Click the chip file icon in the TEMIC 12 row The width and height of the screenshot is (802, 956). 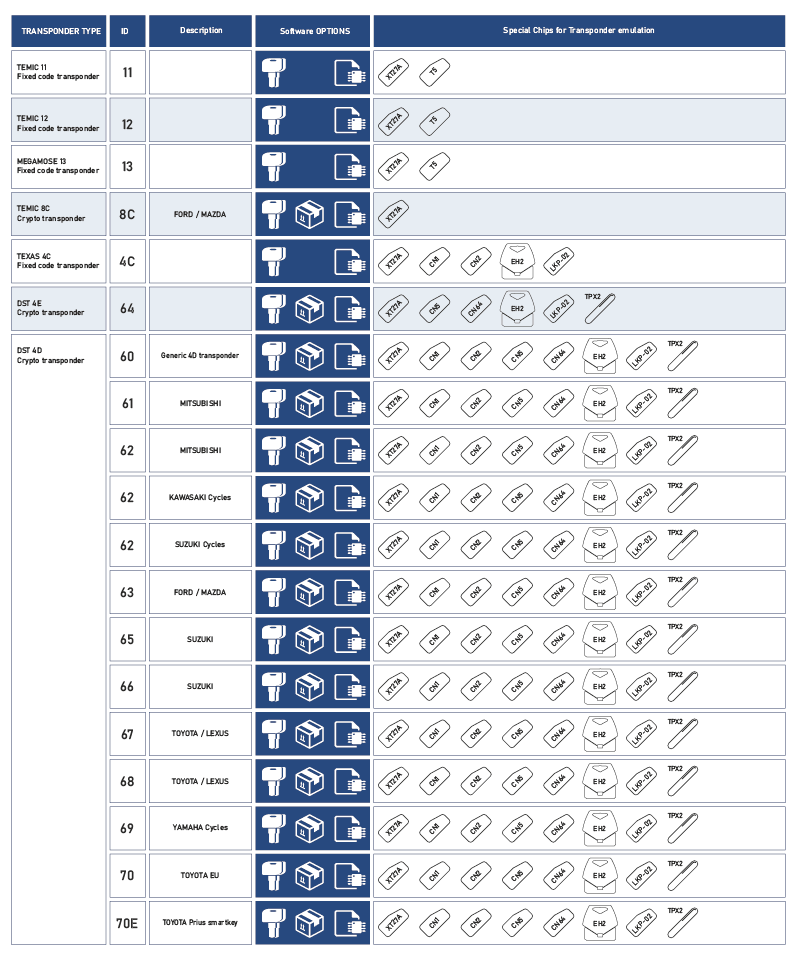[x=347, y=121]
